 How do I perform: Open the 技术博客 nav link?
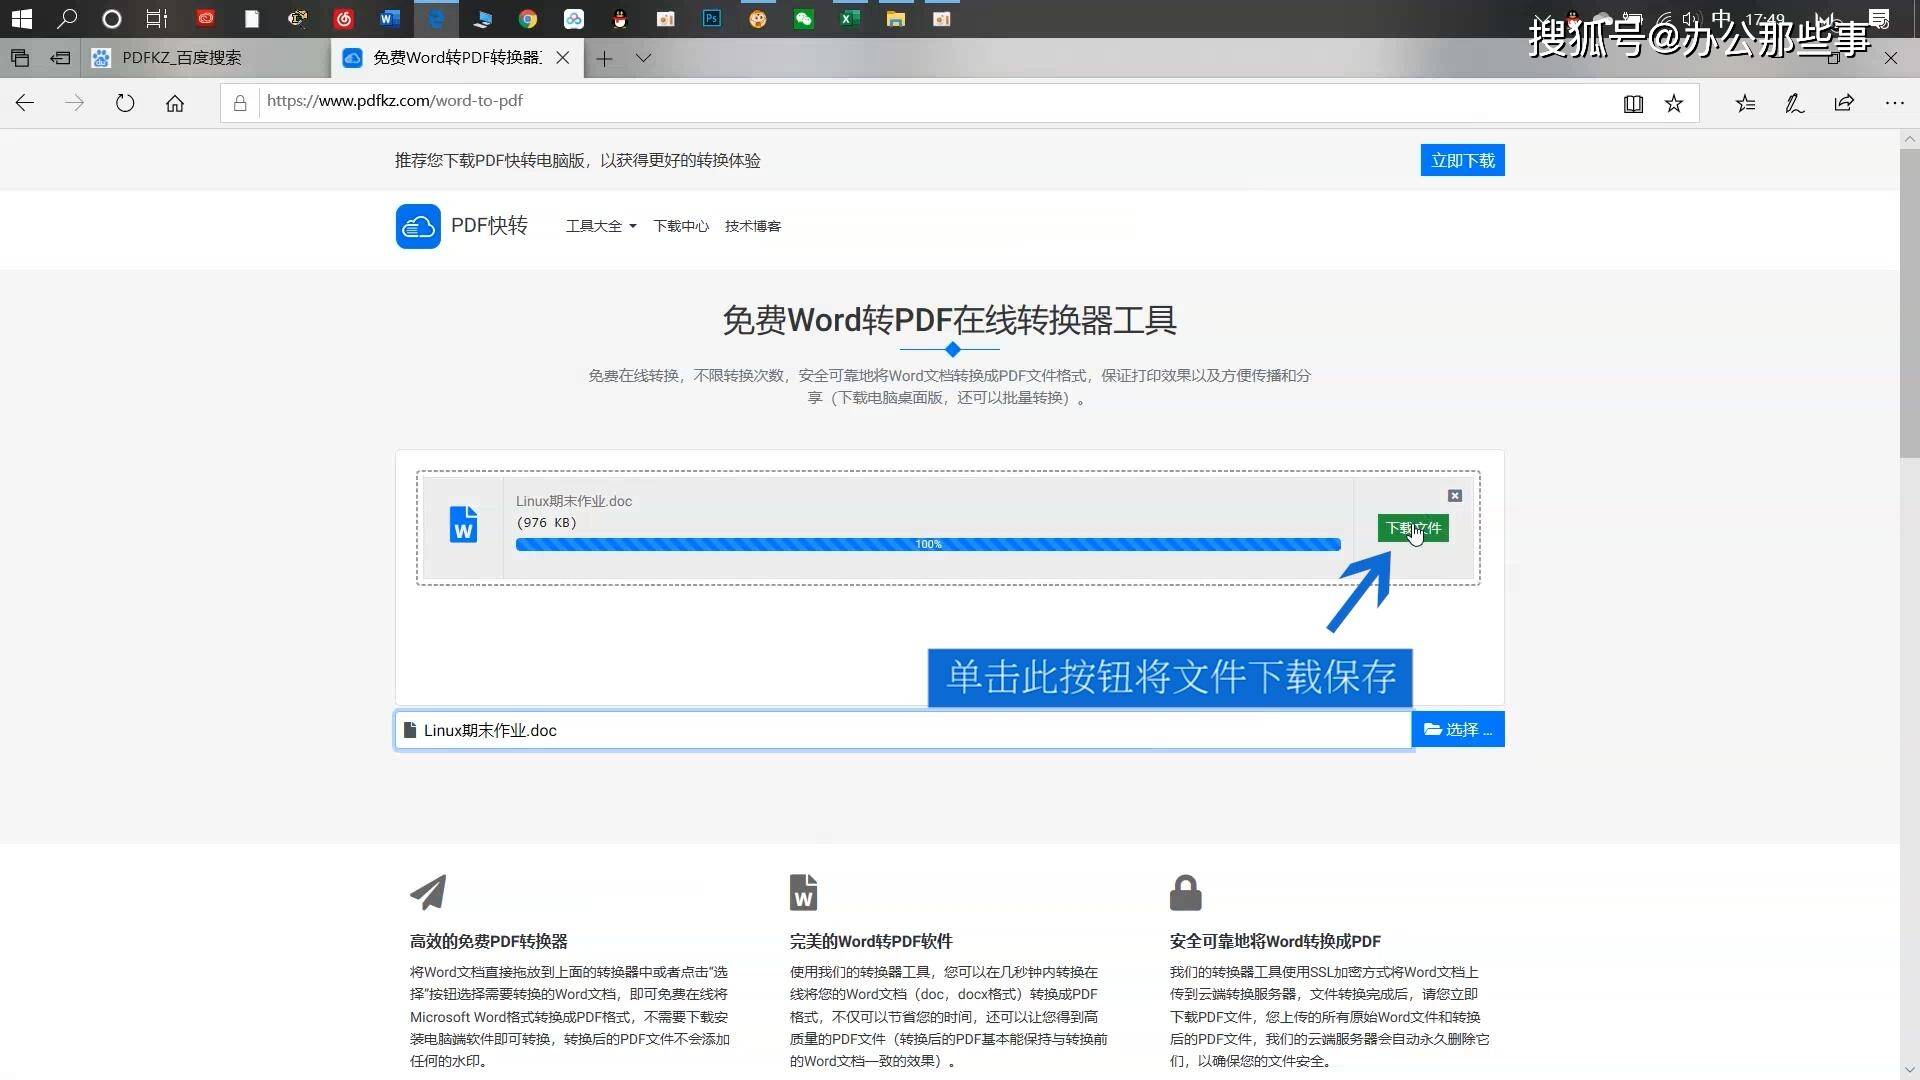753,226
